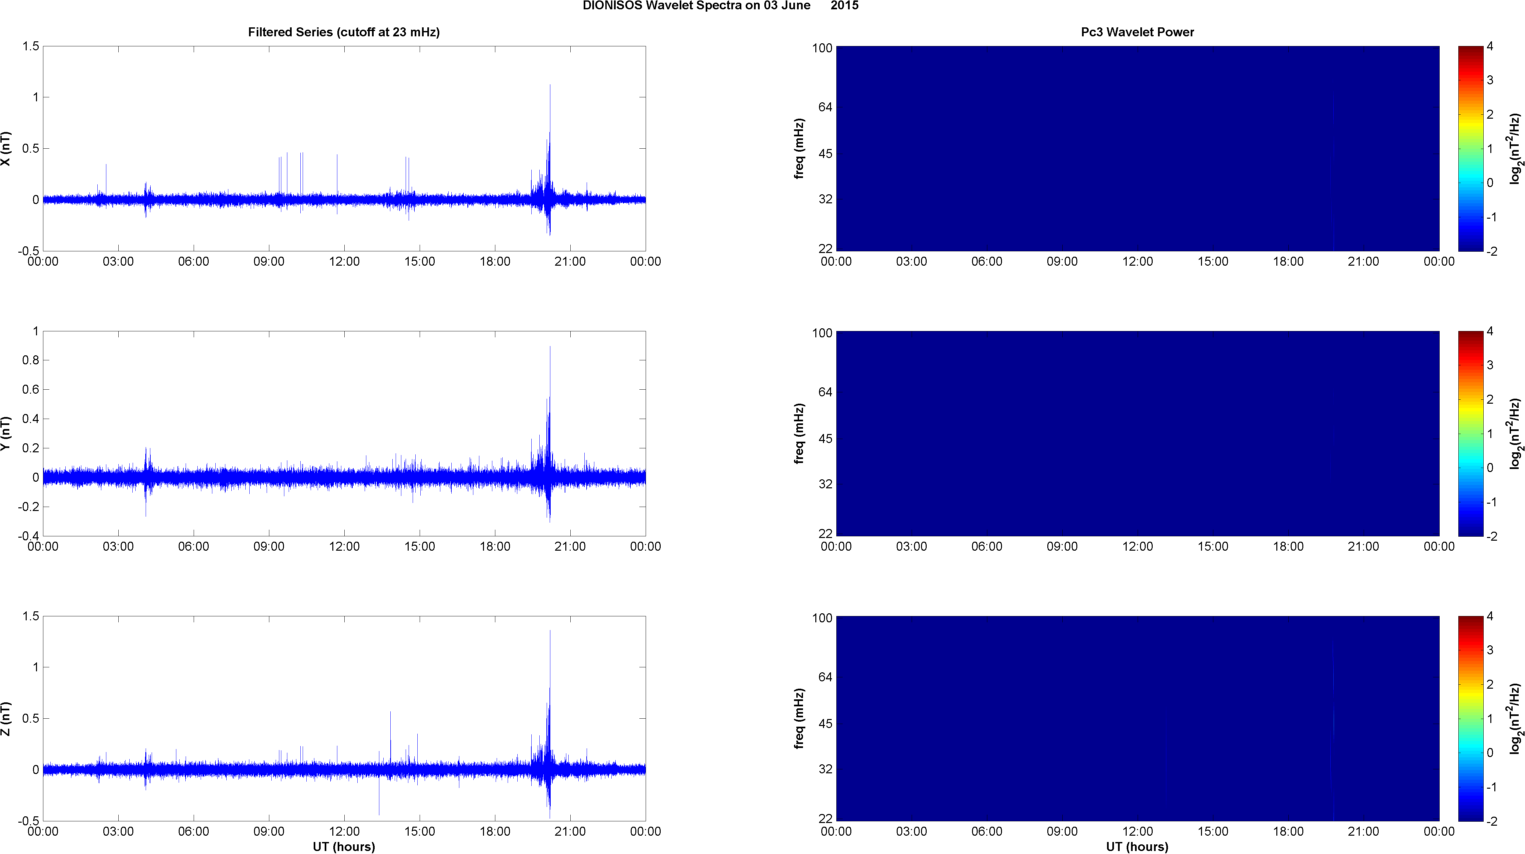Click 'UT (hours)' label under the bottom spectrogram
The height and width of the screenshot is (854, 1525).
coord(1137,846)
